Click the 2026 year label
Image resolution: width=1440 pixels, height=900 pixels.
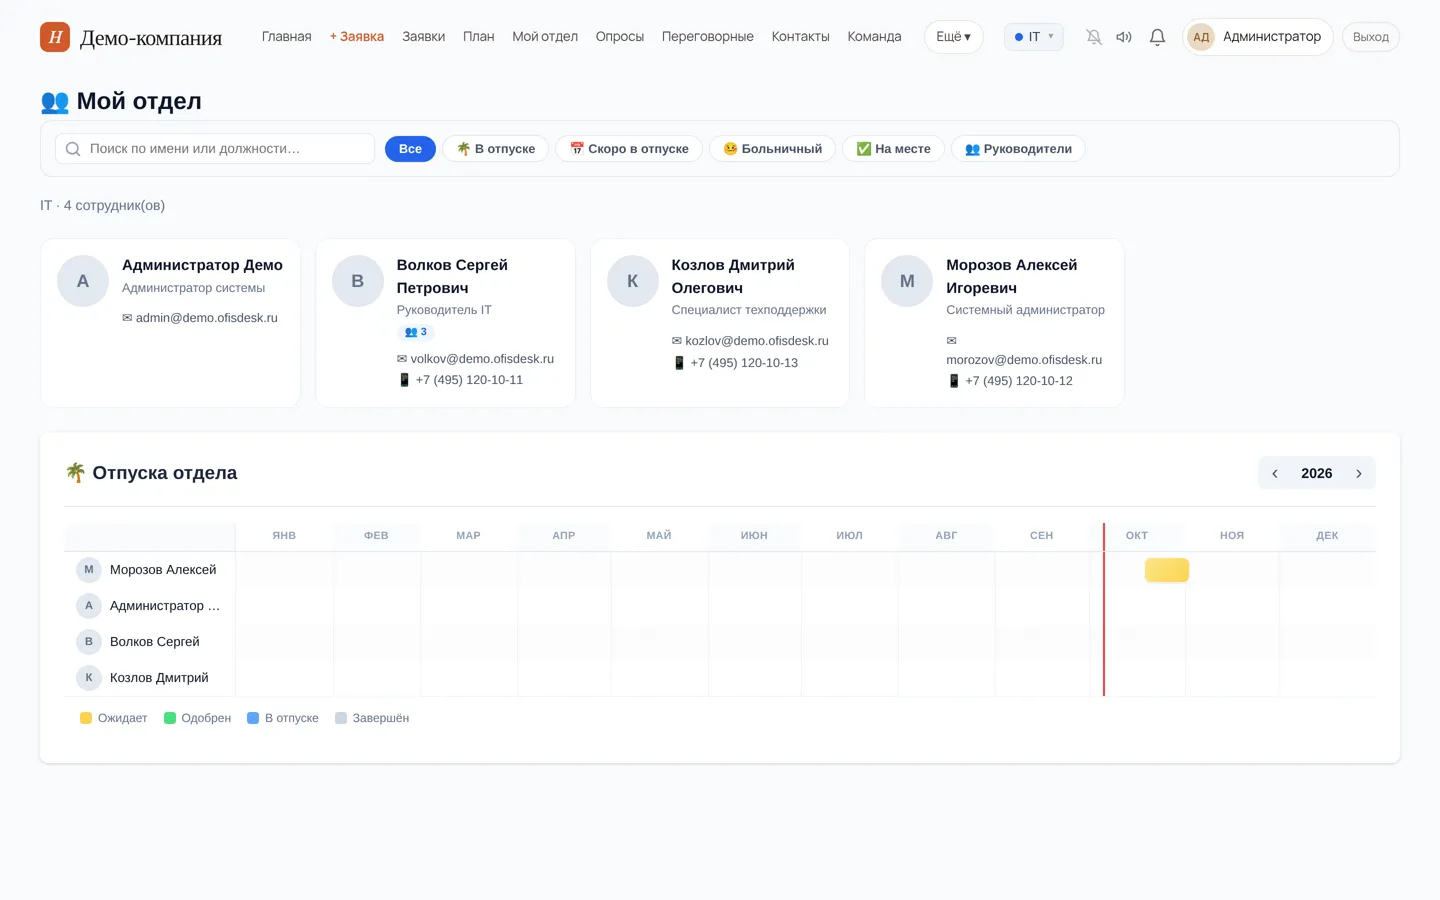click(x=1316, y=473)
